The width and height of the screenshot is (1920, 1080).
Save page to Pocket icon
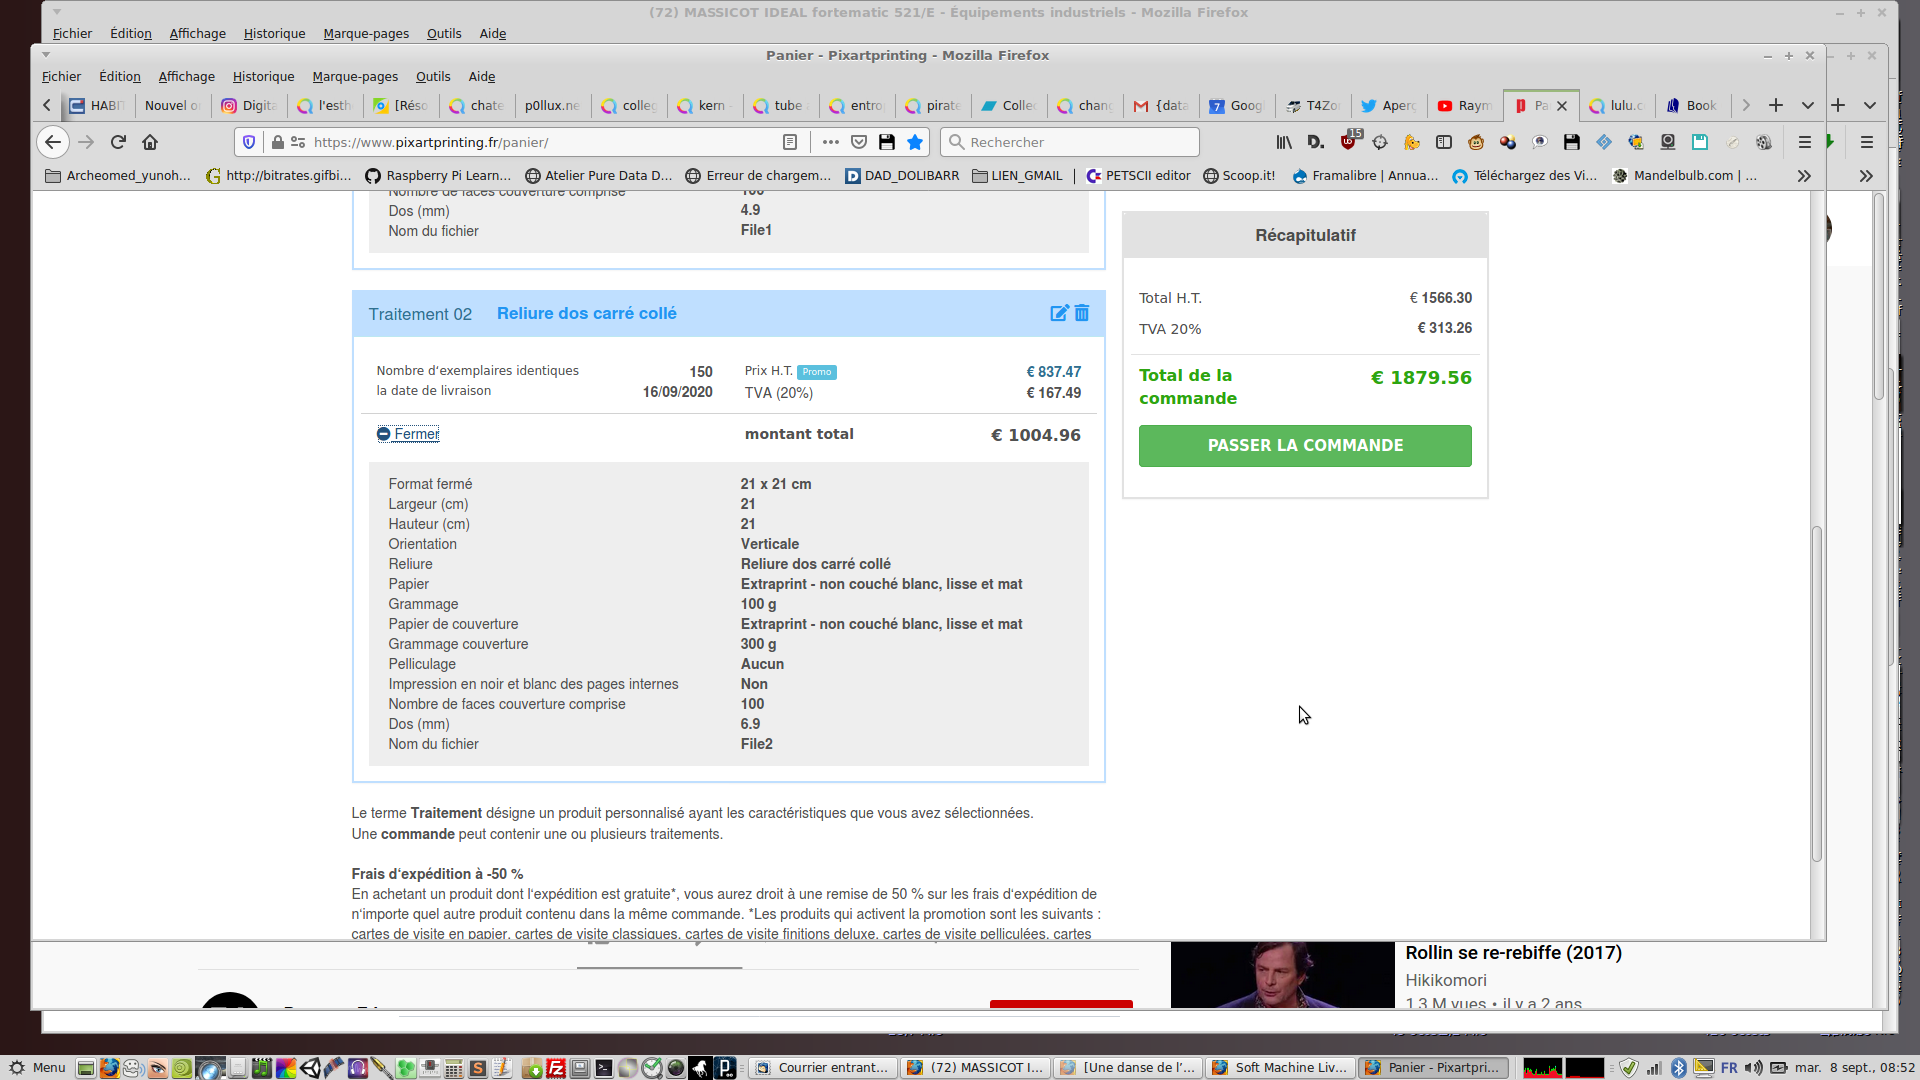859,142
